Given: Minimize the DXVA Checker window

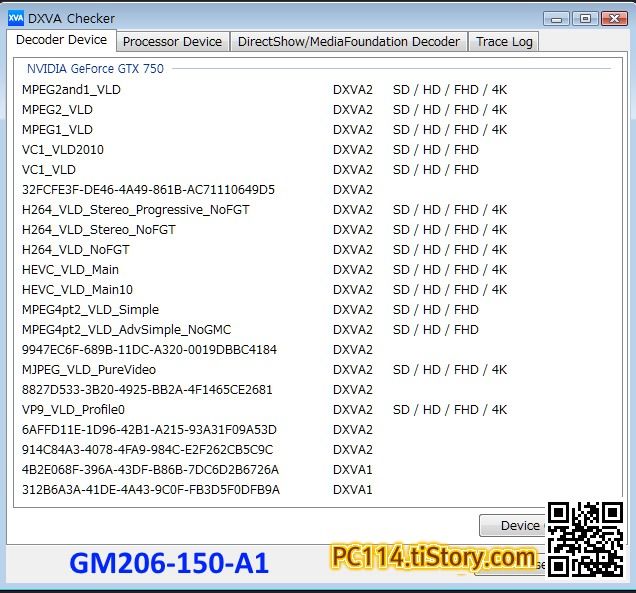Looking at the screenshot, I should [556, 19].
